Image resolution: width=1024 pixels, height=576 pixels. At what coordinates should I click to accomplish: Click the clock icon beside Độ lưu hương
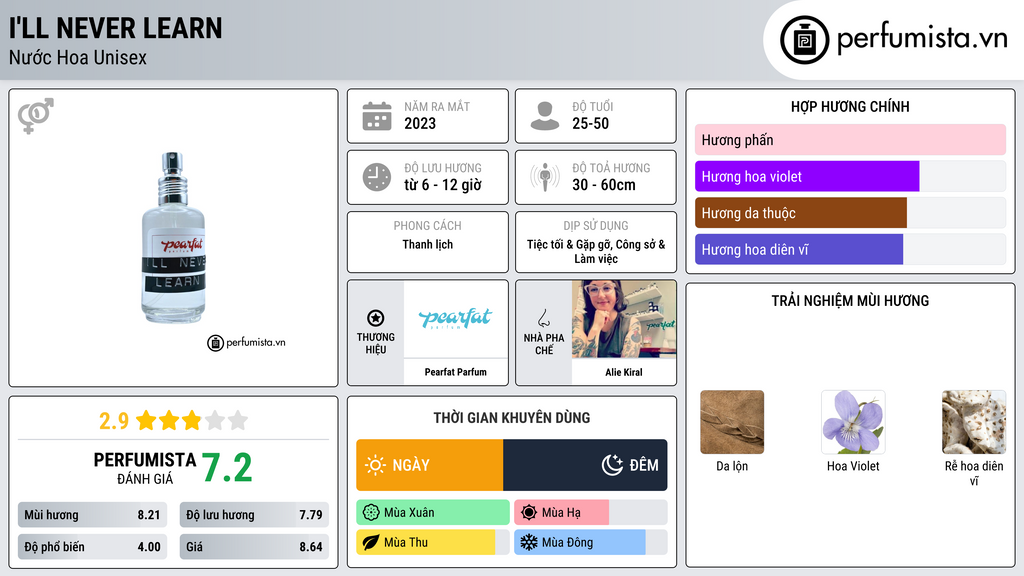coord(377,177)
